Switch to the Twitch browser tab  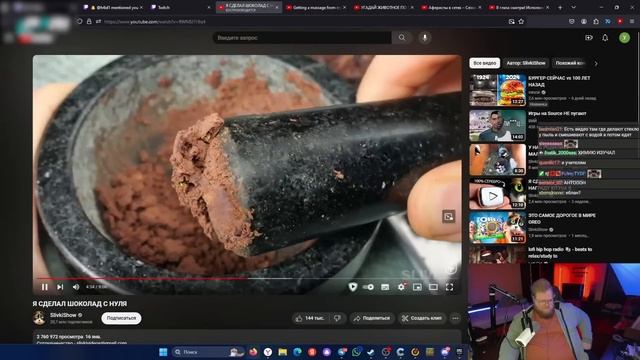(180, 7)
